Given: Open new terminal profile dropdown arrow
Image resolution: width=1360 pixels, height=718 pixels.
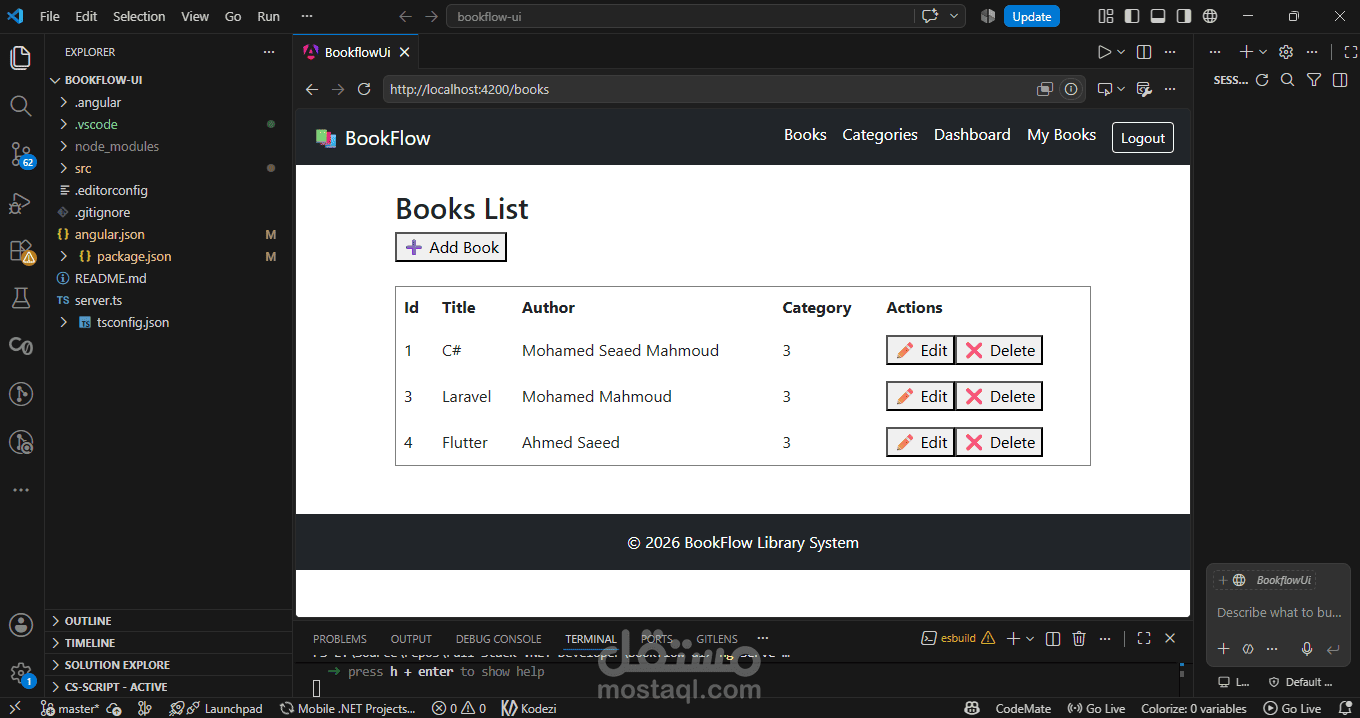Looking at the screenshot, I should click(x=1030, y=638).
